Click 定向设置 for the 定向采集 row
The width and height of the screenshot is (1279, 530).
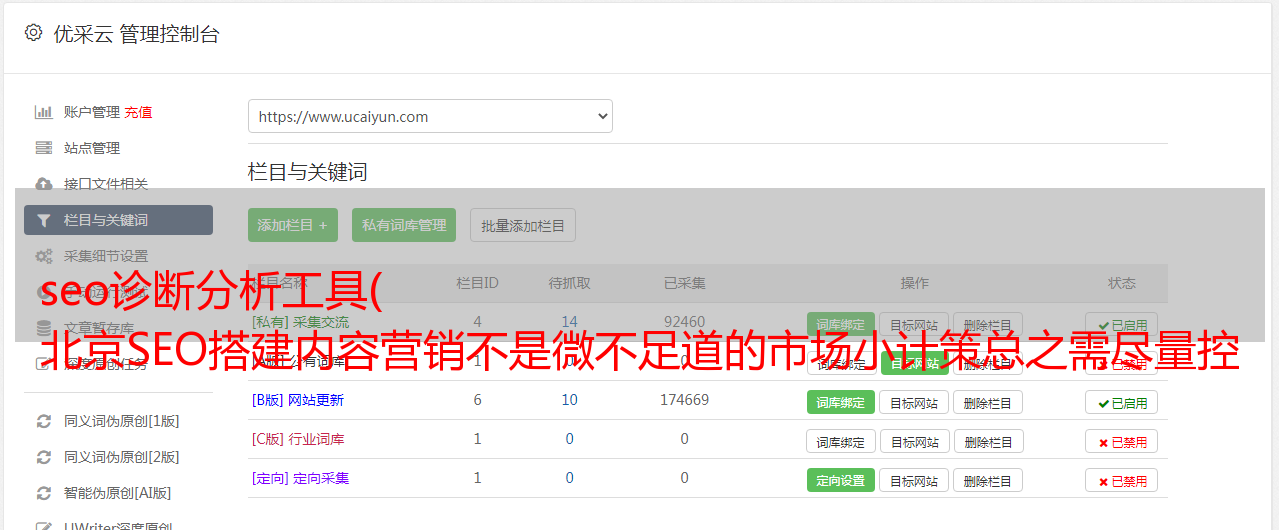click(840, 480)
